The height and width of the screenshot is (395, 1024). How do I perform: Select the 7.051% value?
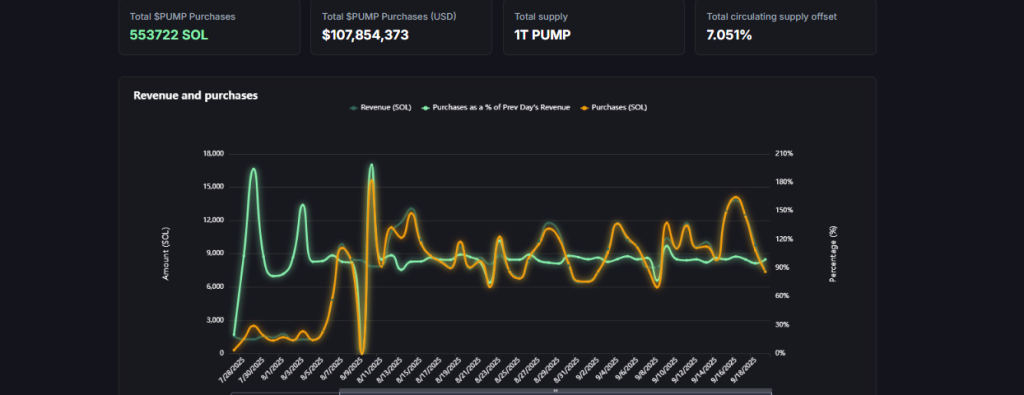pyautogui.click(x=729, y=35)
